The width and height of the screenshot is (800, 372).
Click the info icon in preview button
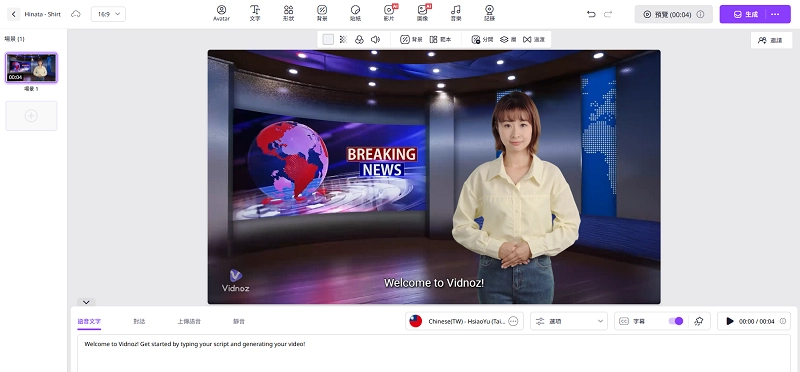coord(701,14)
